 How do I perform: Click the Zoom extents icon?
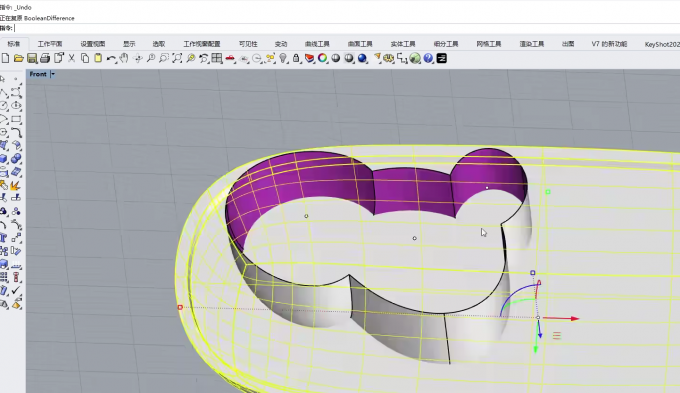coord(177,58)
